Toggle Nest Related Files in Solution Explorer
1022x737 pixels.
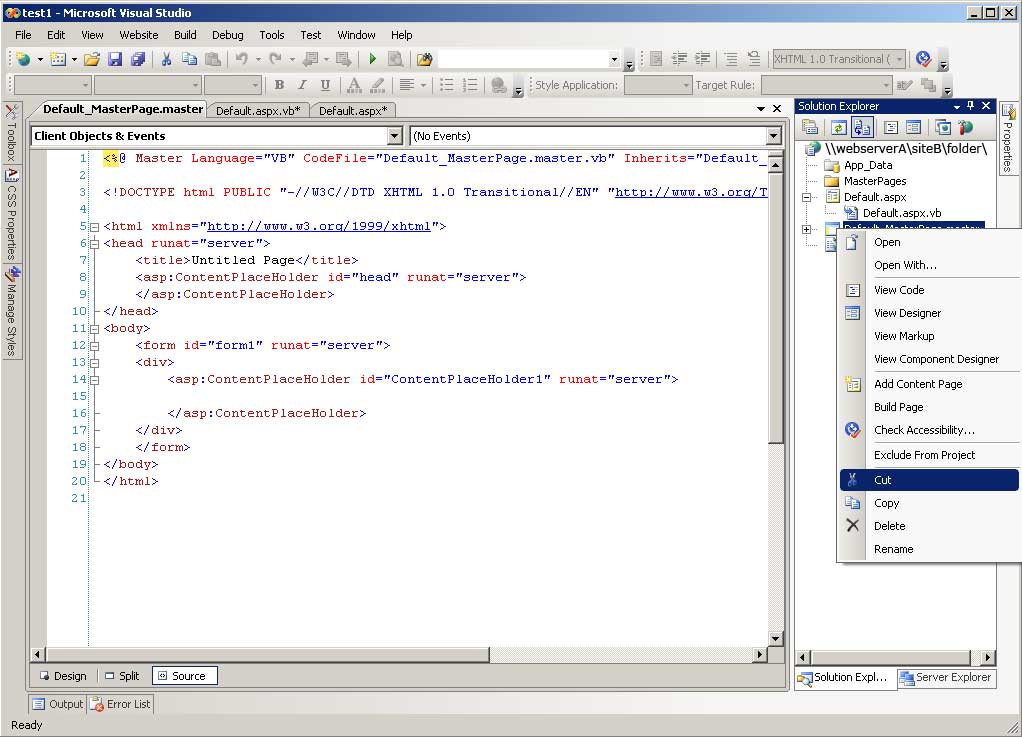[862, 128]
